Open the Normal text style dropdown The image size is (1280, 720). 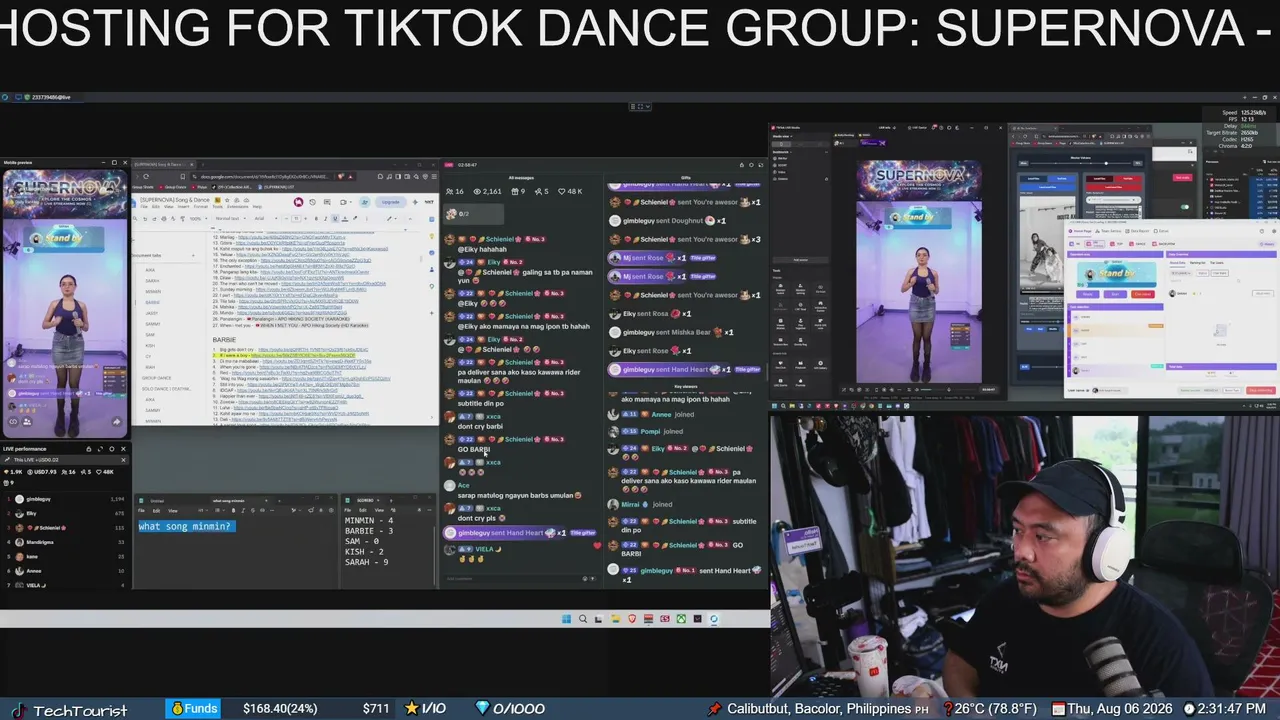point(229,218)
